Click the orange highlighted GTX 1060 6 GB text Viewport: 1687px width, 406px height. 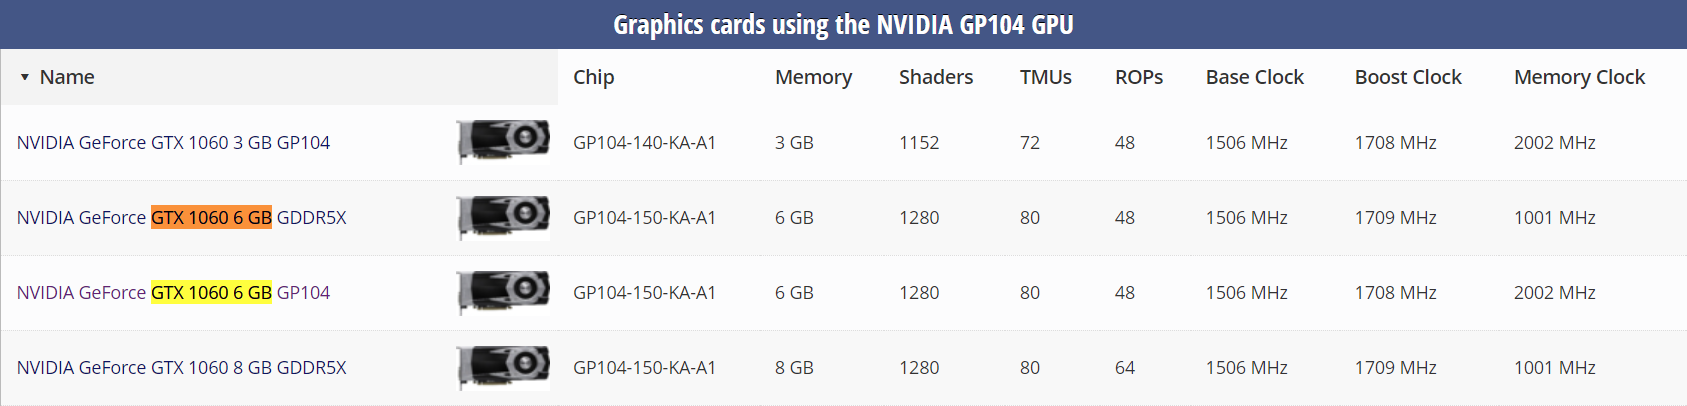click(211, 218)
